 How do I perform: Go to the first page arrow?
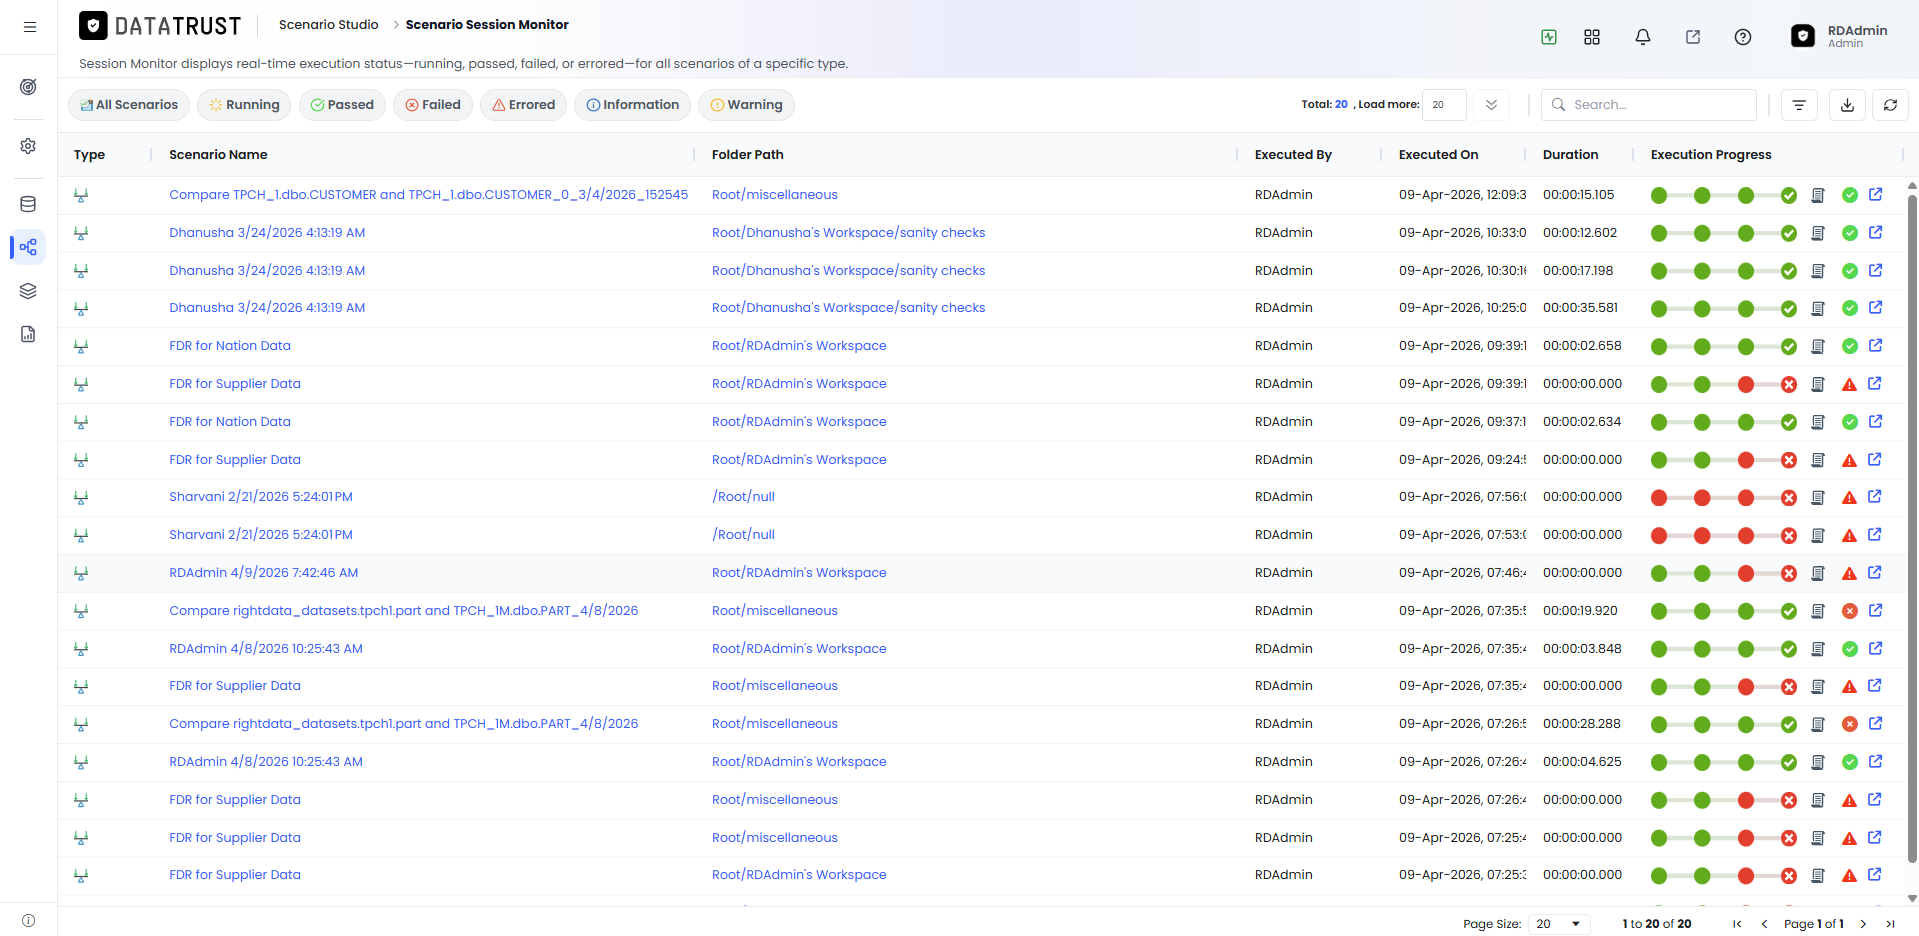(1737, 924)
